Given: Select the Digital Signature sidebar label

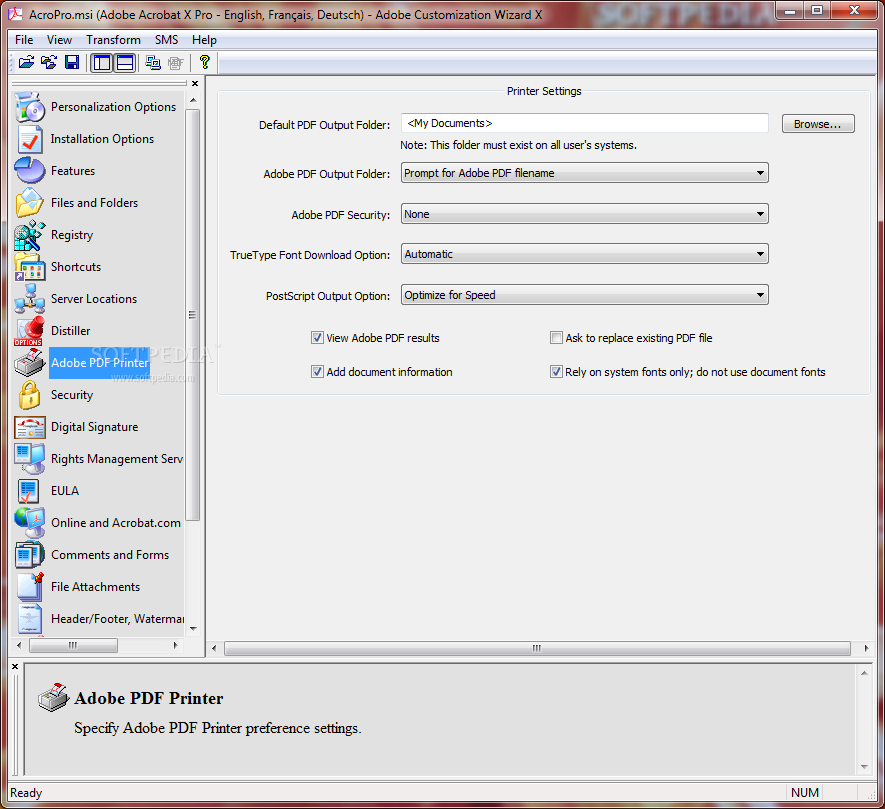Looking at the screenshot, I should (x=95, y=427).
